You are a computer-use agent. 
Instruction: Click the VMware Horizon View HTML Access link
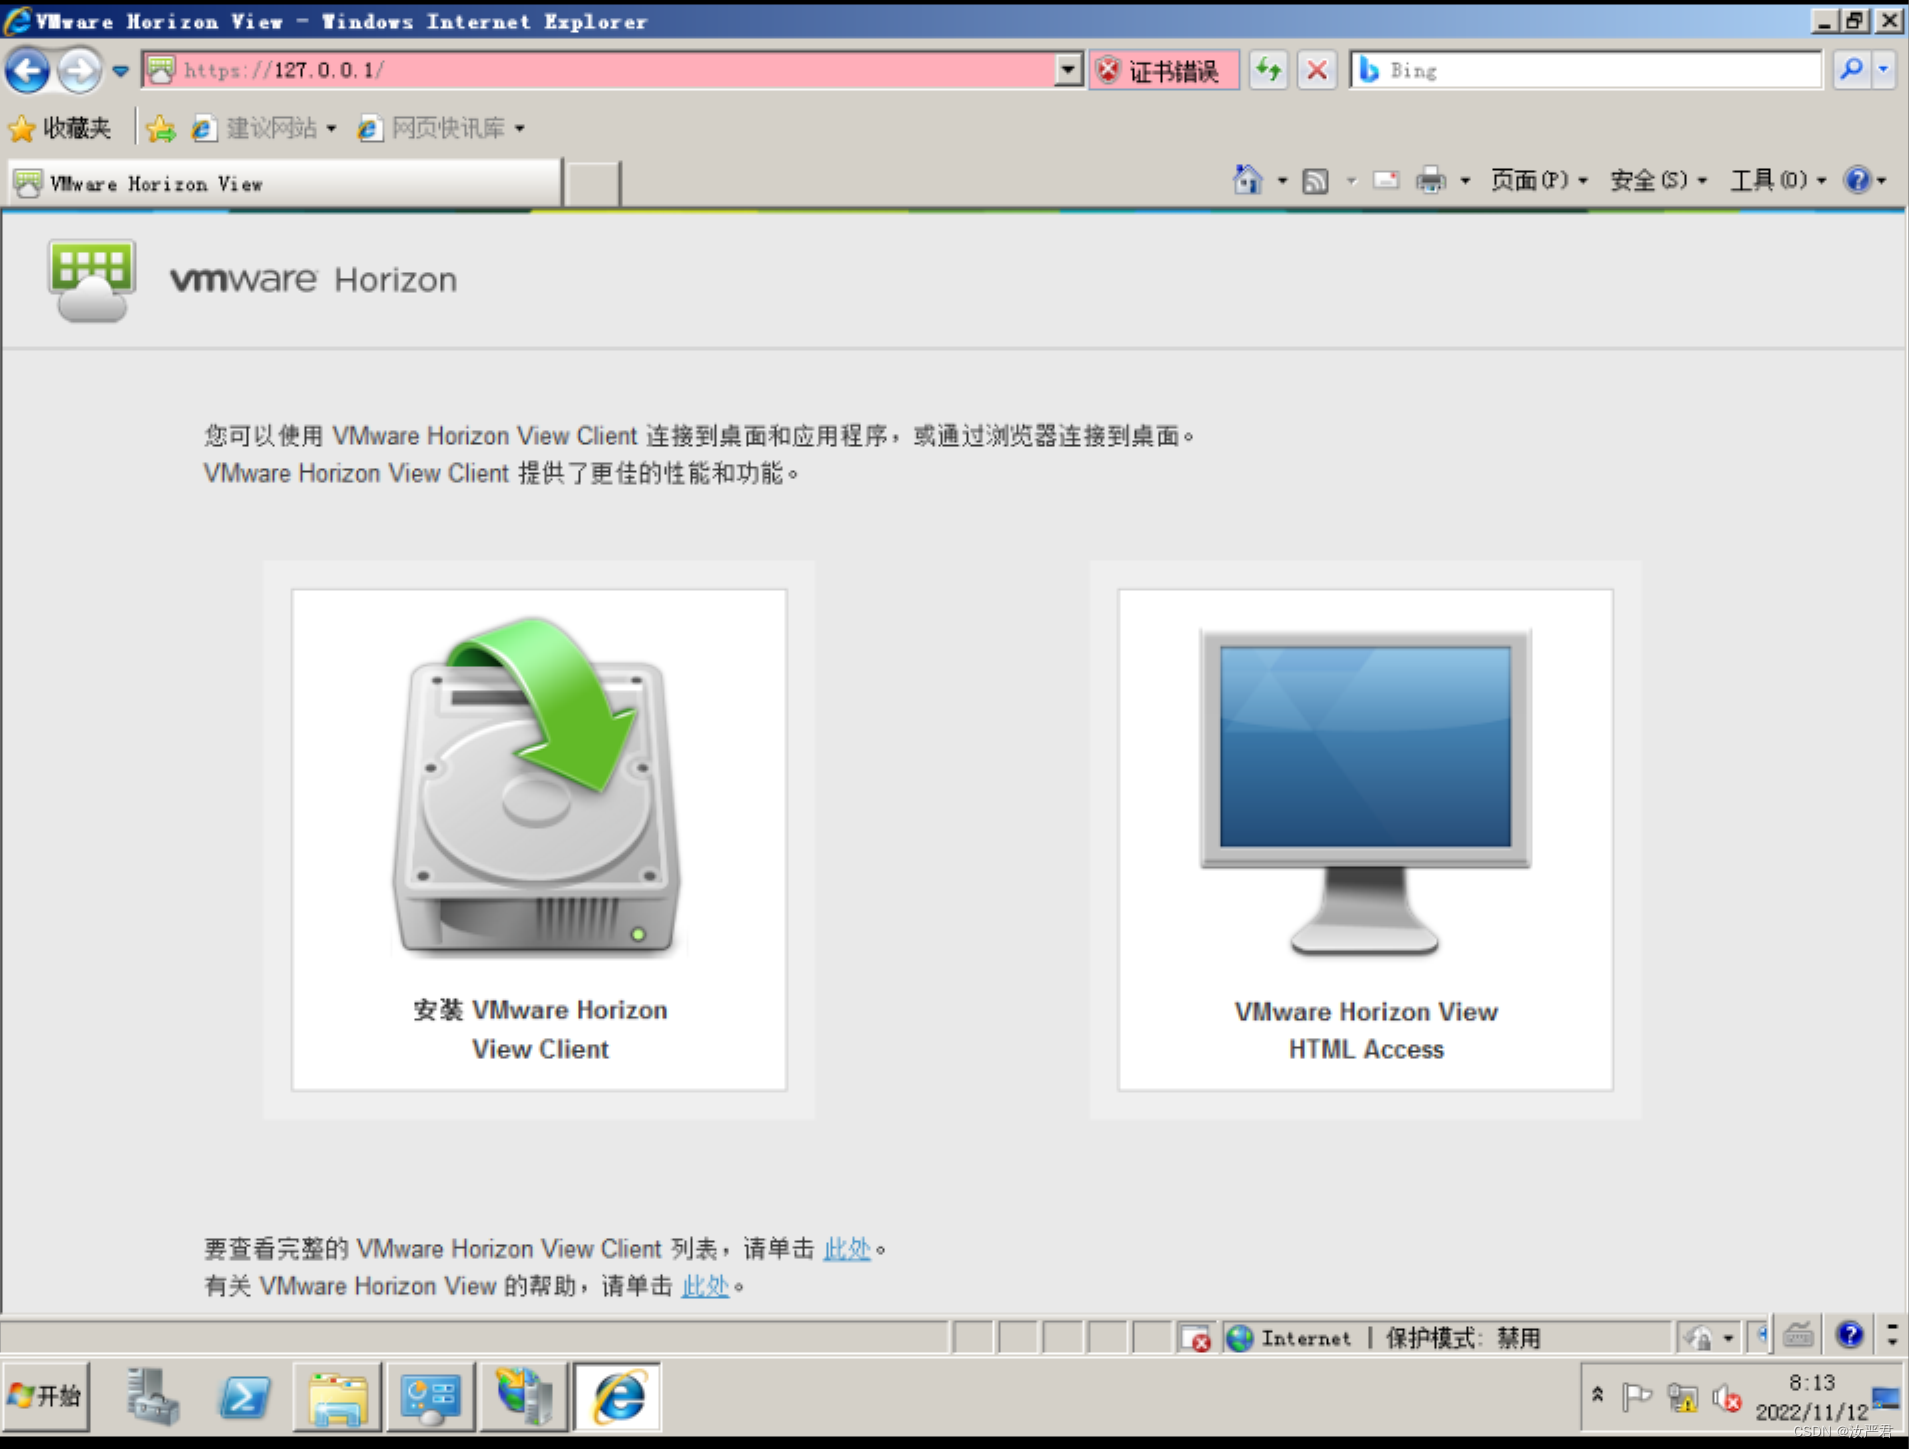(x=1366, y=1030)
